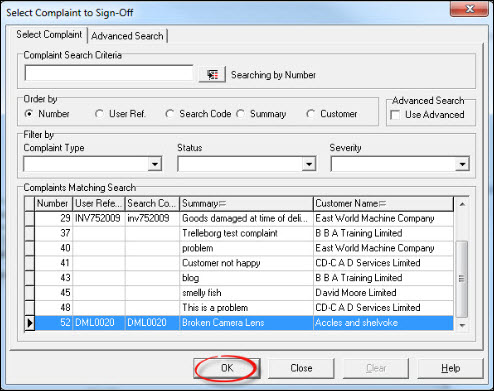Click the results scrollbar up arrow
Image resolution: width=494 pixels, height=391 pixels.
point(462,204)
